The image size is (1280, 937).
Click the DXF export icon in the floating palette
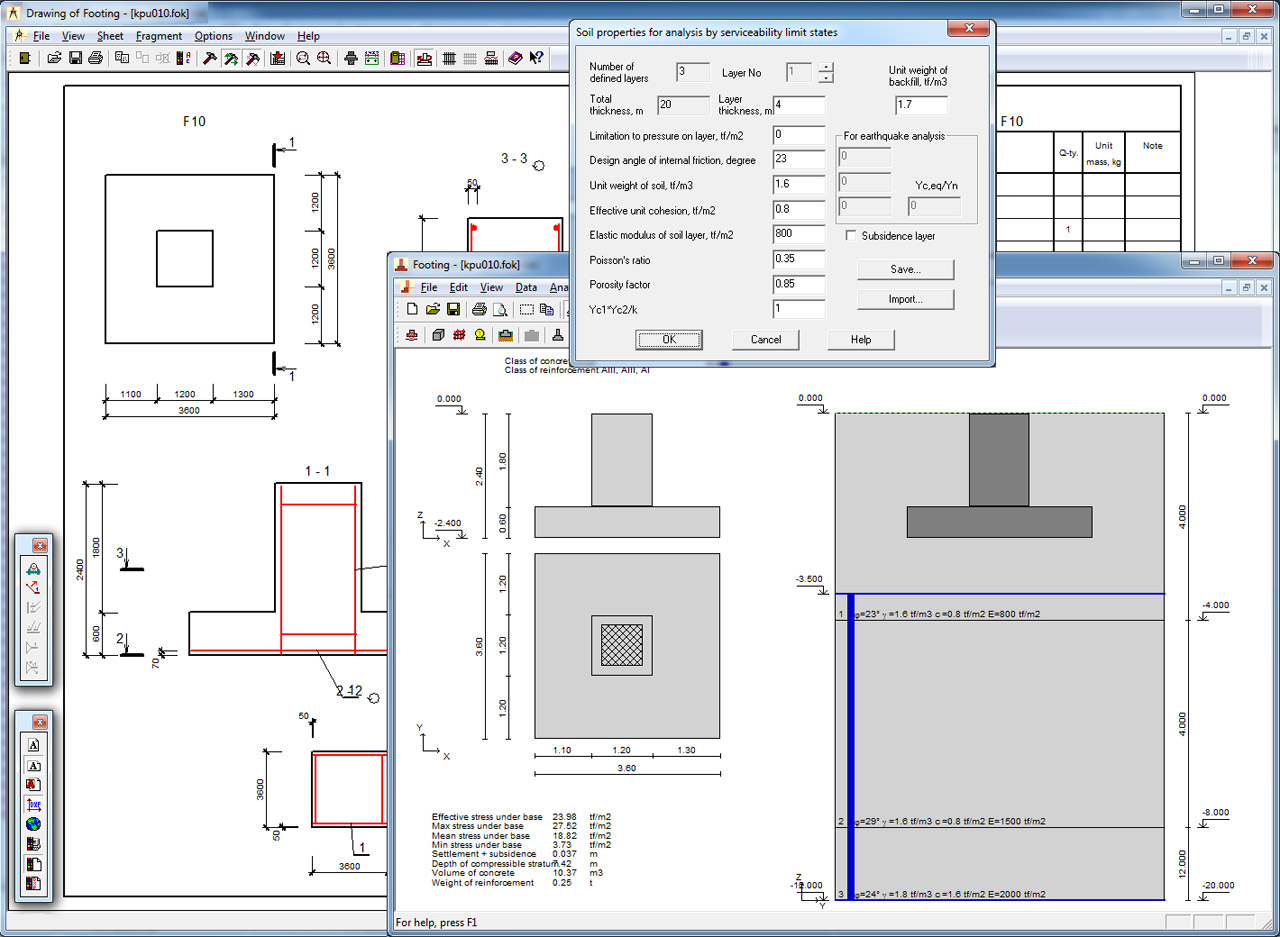tap(34, 804)
